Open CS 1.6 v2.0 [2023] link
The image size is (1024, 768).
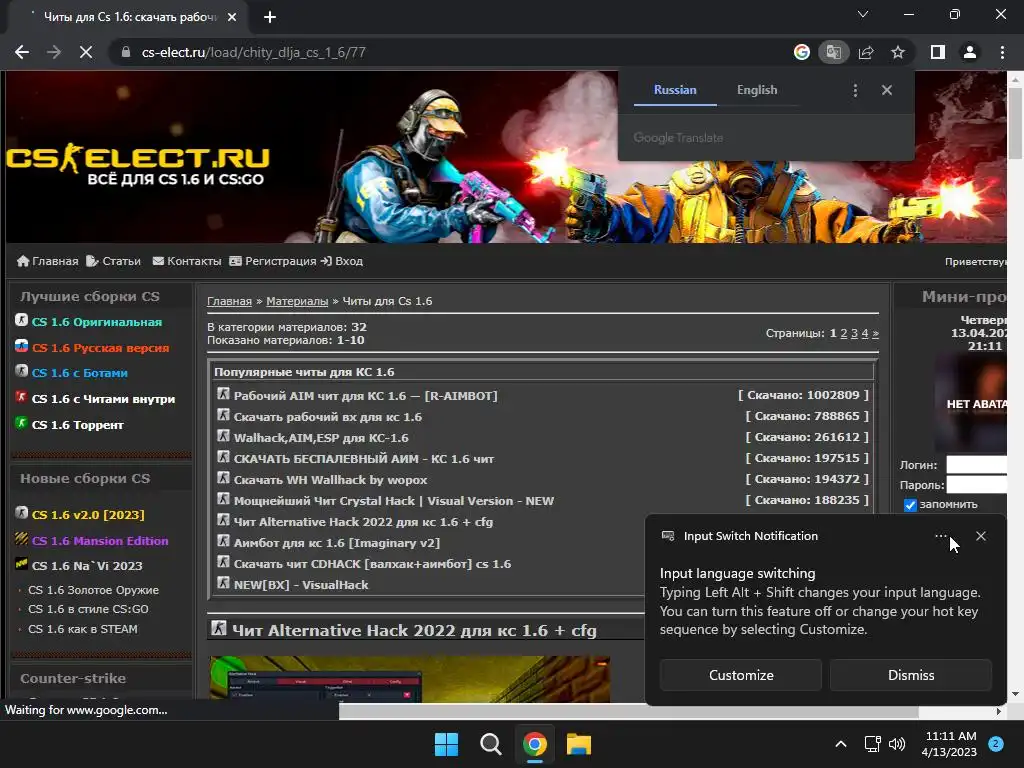coord(88,515)
